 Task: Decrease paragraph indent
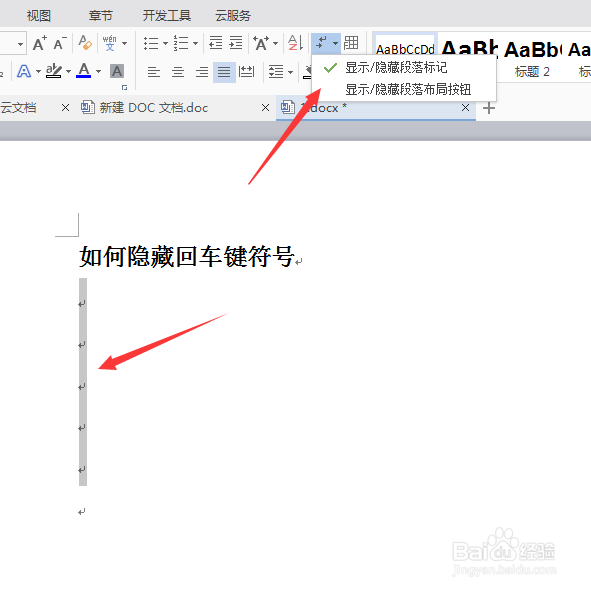click(216, 43)
